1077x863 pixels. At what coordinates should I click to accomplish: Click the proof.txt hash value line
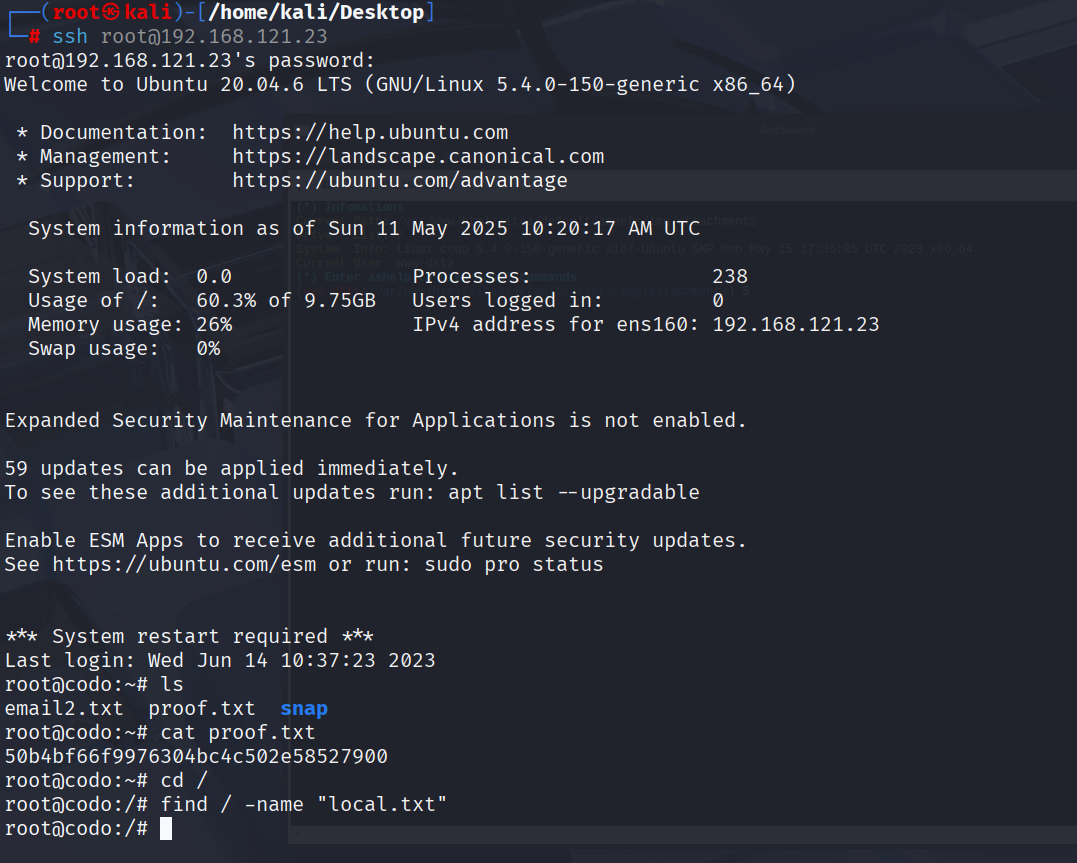pyautogui.click(x=196, y=756)
